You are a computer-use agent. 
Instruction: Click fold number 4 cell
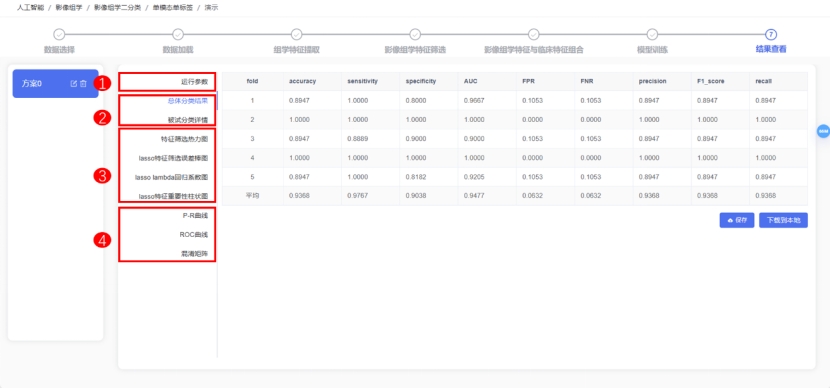[252, 158]
